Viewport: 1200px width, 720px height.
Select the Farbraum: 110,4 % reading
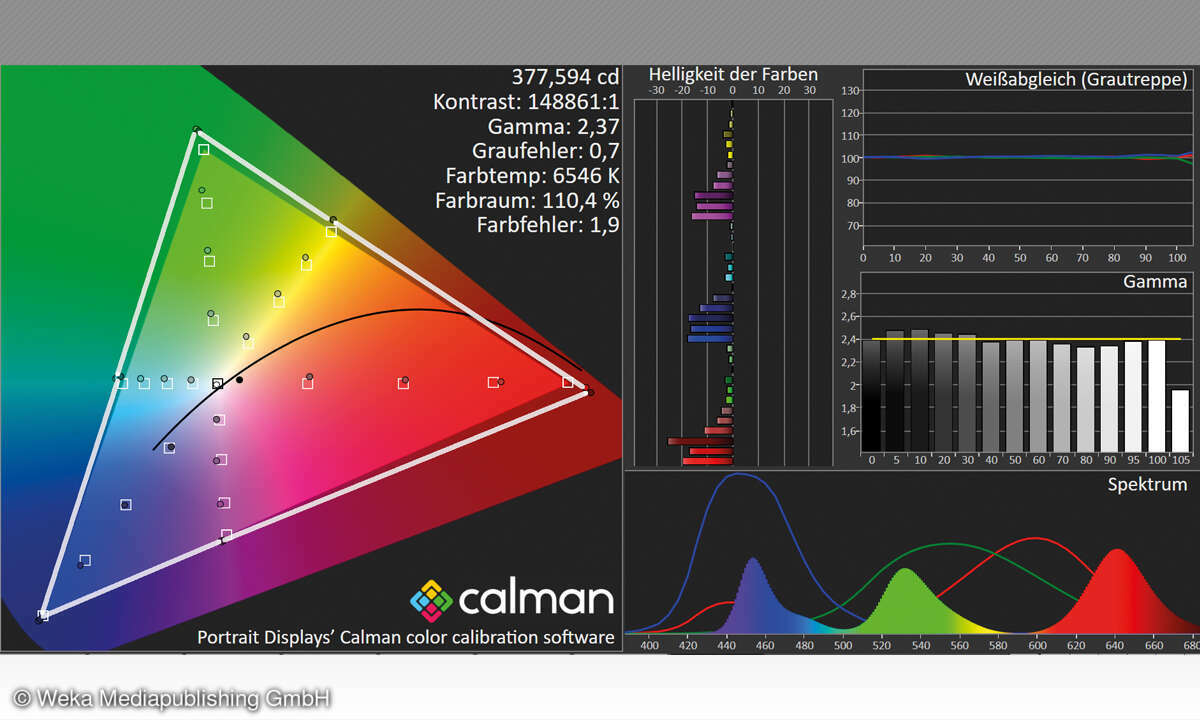pos(527,200)
